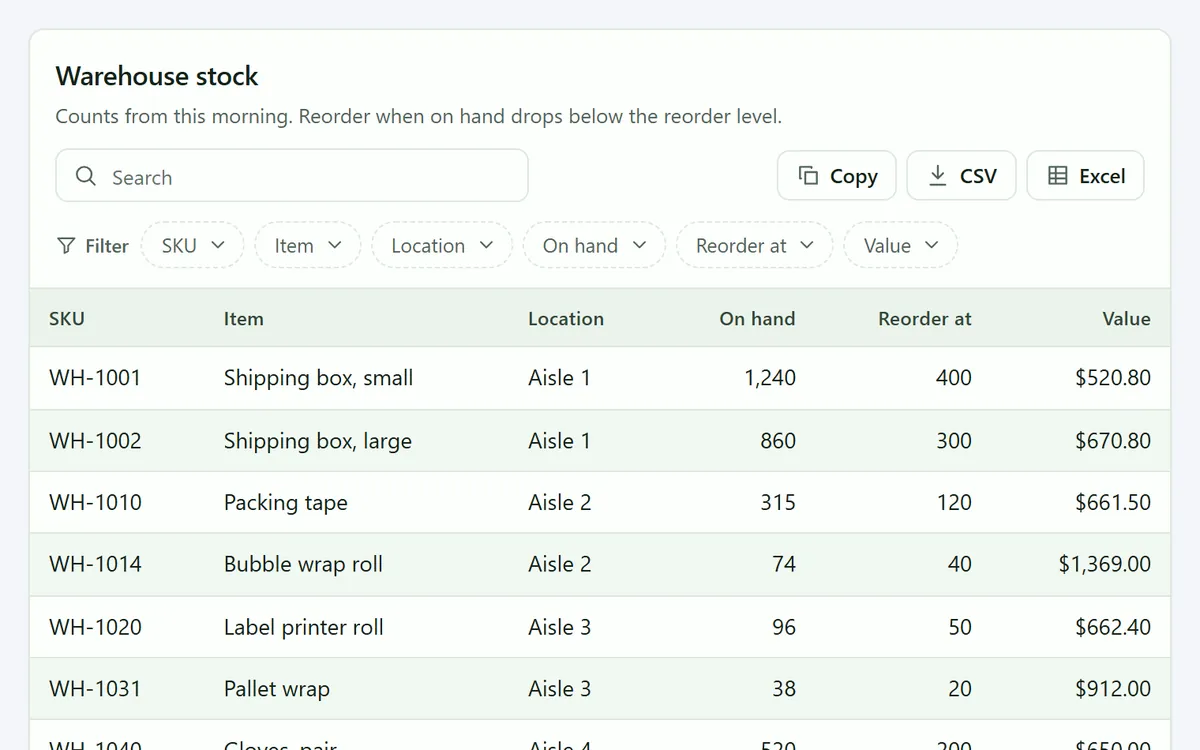Sort by the Location column header
Viewport: 1200px width, 750px height.
point(566,319)
